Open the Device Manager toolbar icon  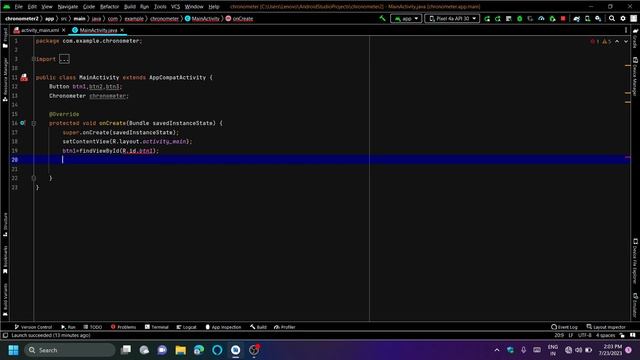(x=587, y=18)
